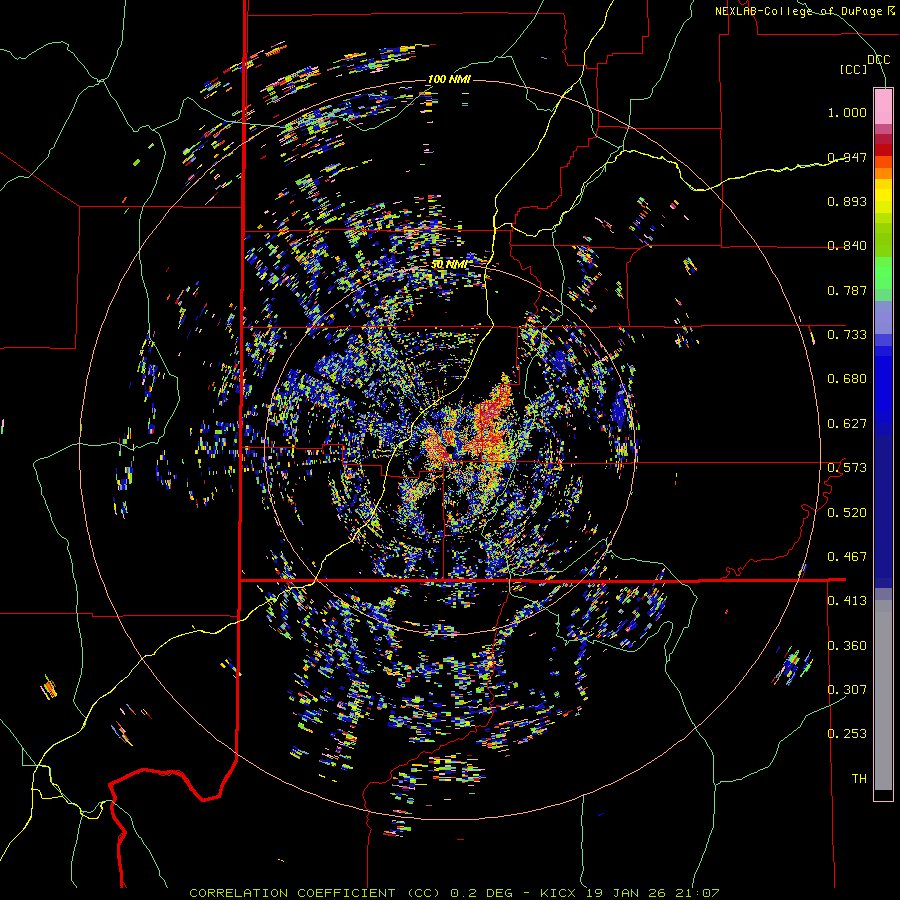Click the 0.520 legend value

point(847,513)
